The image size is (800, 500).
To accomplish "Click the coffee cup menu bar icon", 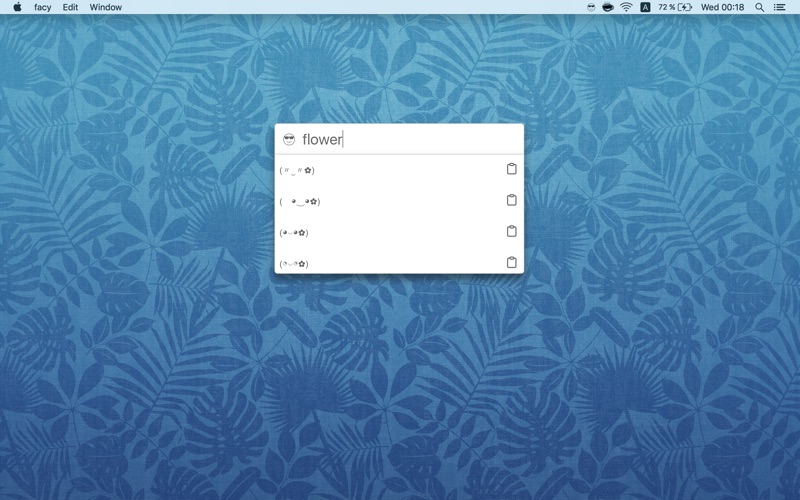I will point(608,7).
